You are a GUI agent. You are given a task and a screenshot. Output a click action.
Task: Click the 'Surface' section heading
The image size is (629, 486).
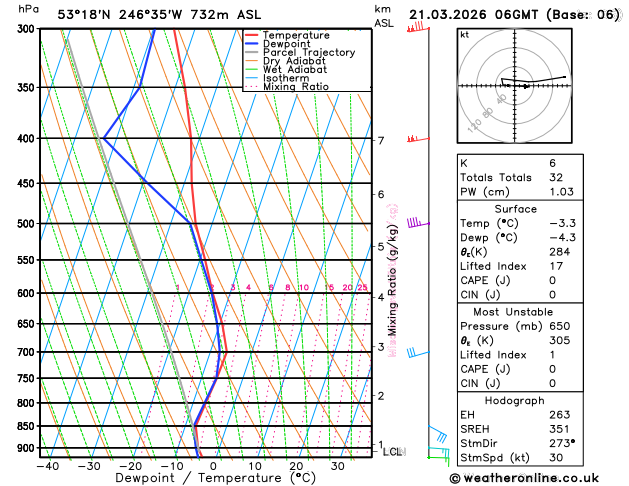coord(515,209)
